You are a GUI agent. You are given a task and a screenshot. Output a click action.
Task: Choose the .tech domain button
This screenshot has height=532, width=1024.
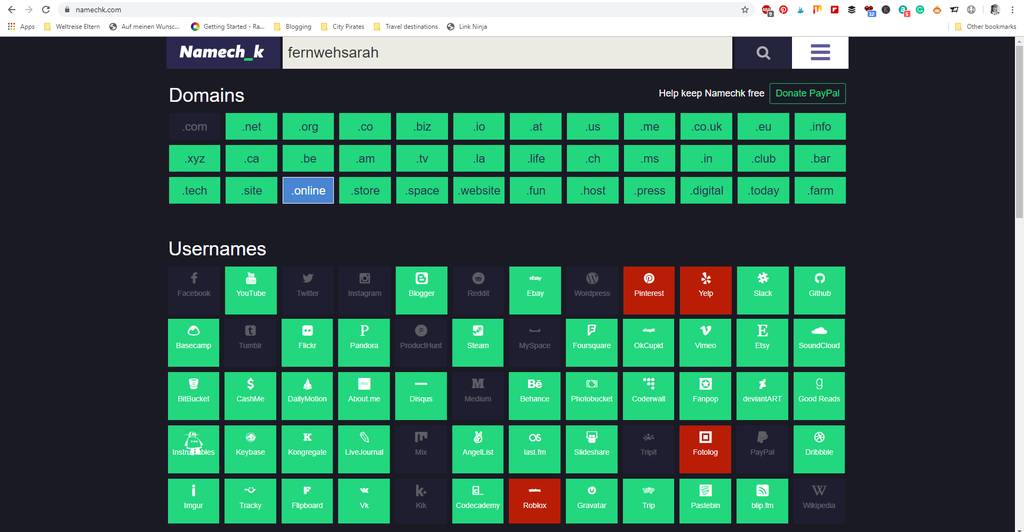pos(195,191)
